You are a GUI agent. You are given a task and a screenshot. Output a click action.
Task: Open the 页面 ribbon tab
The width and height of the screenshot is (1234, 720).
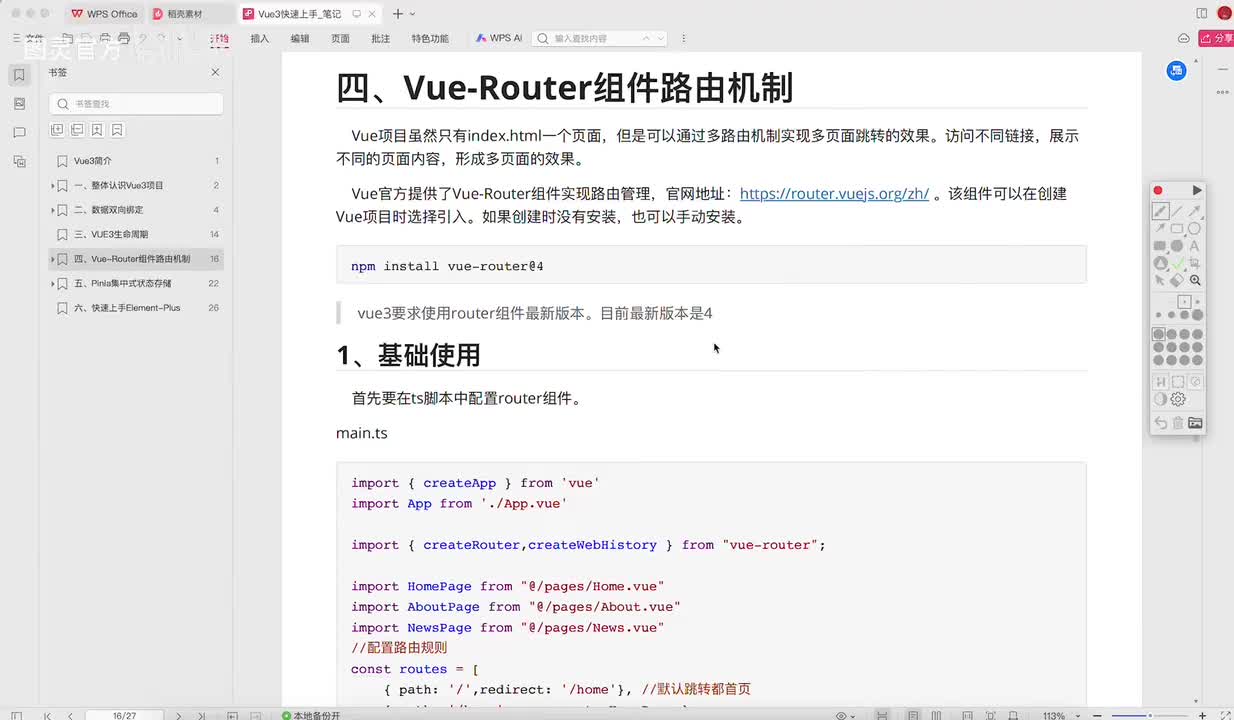pos(340,38)
